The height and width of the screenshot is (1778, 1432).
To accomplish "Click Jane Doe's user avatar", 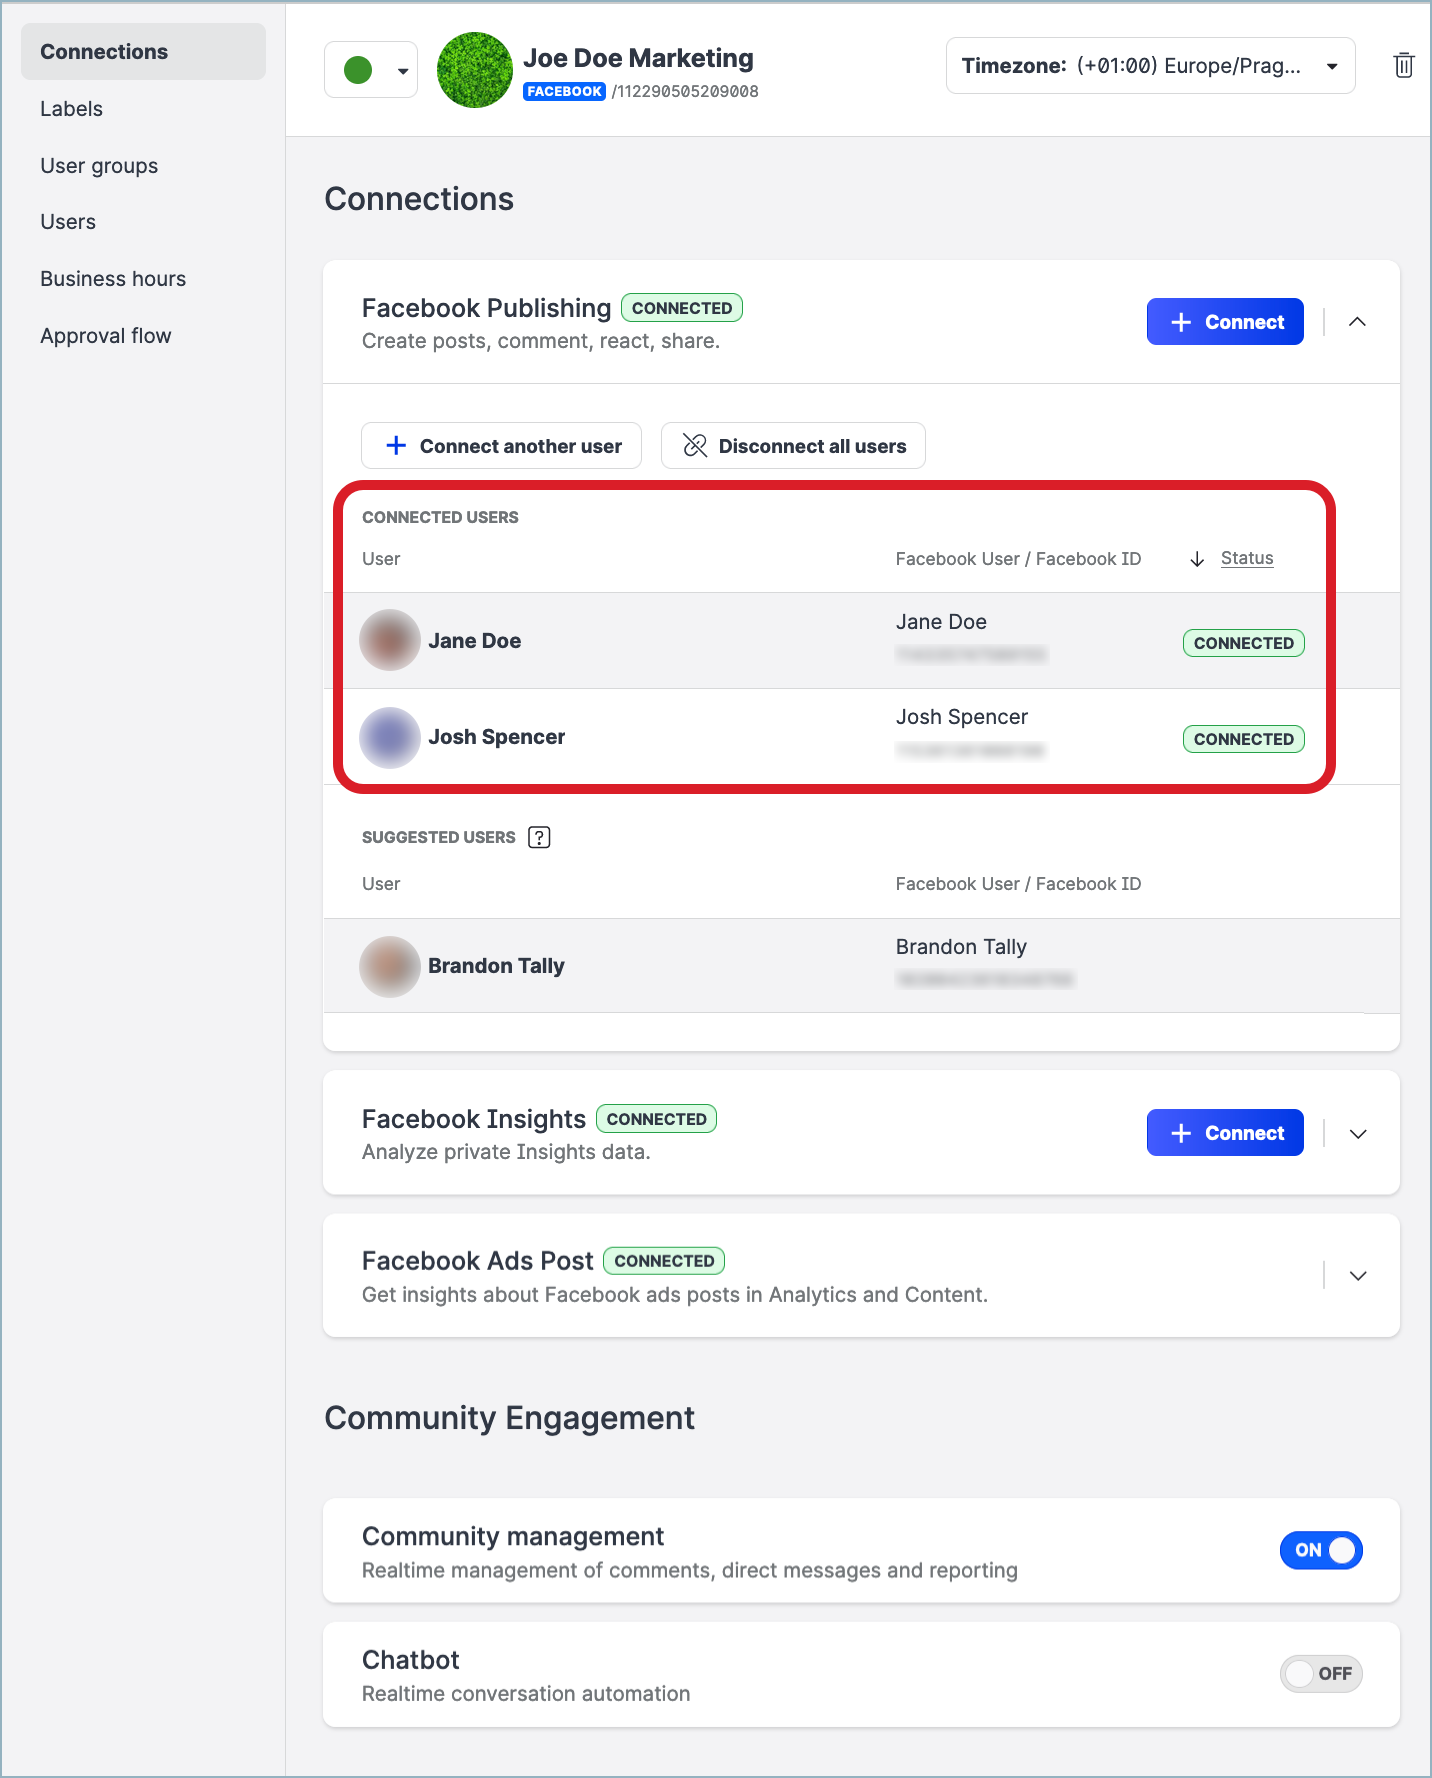I will [390, 640].
